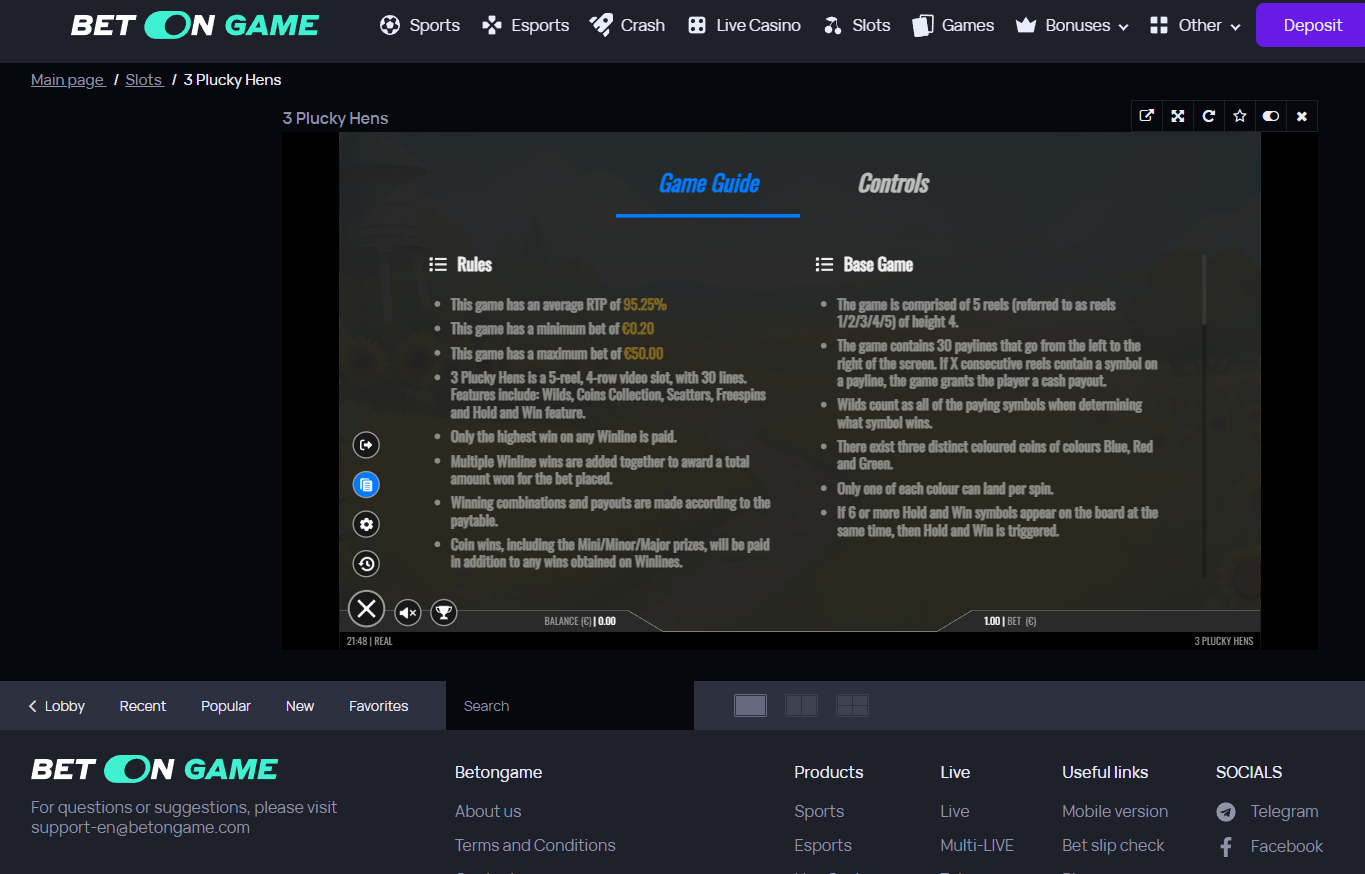The height and width of the screenshot is (874, 1365).
Task: Click the Bet On Game header logo
Action: pyautogui.click(x=195, y=25)
